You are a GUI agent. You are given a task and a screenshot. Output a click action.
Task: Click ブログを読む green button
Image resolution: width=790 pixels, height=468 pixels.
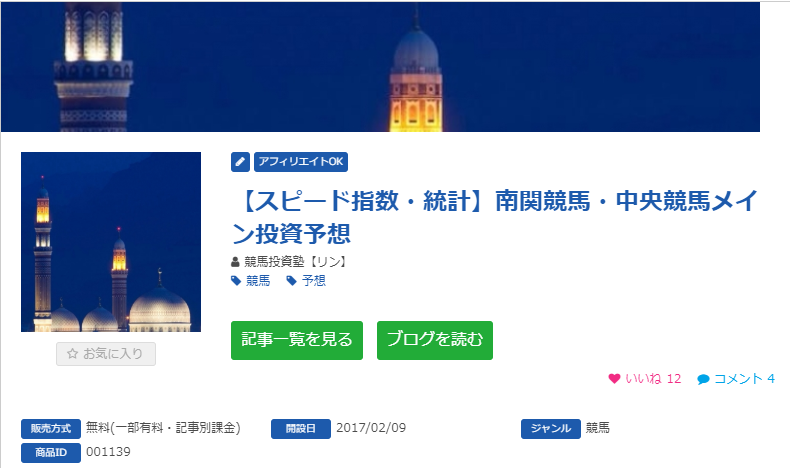coord(435,341)
